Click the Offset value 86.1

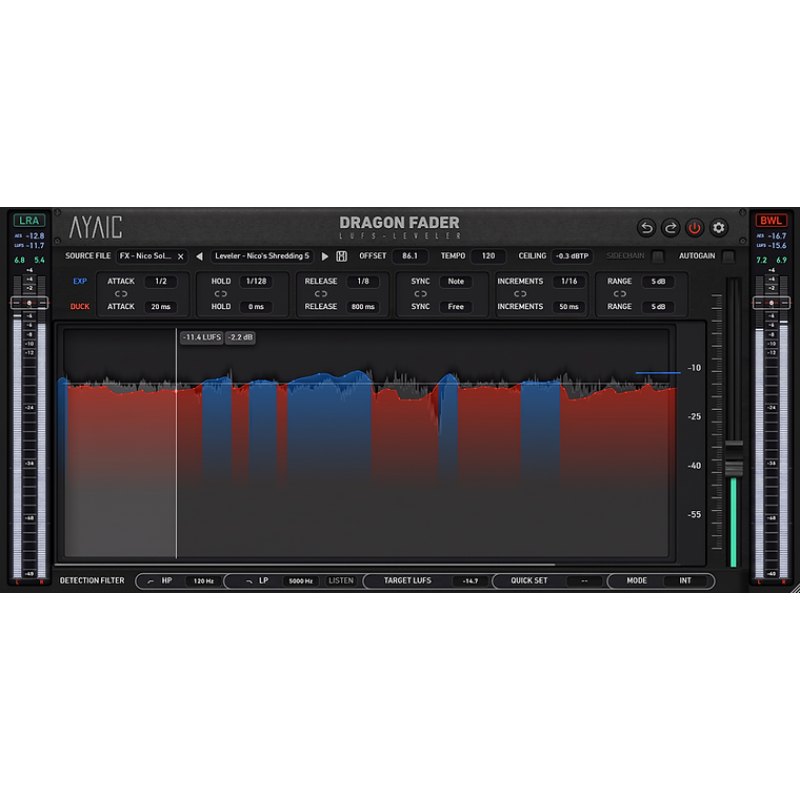(410, 256)
